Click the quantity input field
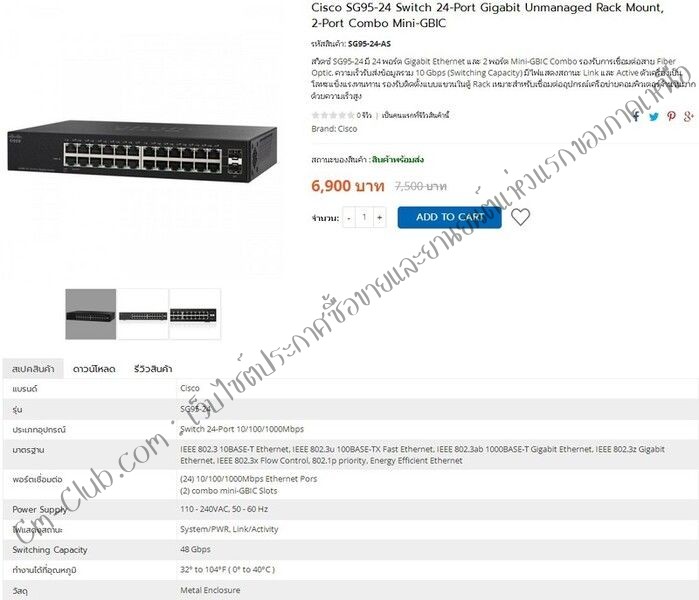Viewport: 699px width, 600px height. (364, 218)
